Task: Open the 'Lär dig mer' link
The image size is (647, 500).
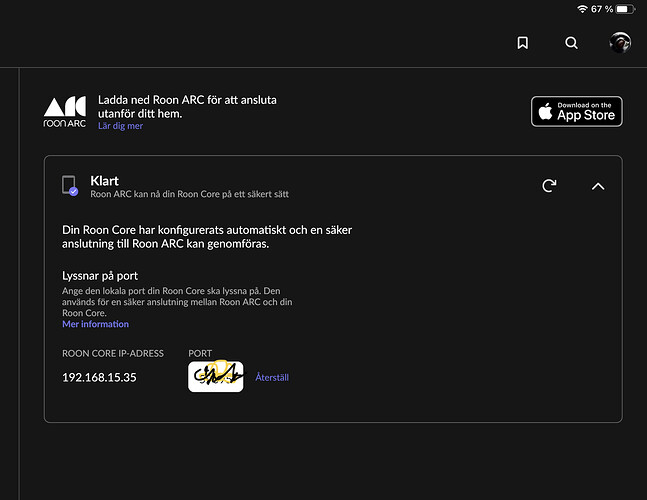Action: click(120, 126)
